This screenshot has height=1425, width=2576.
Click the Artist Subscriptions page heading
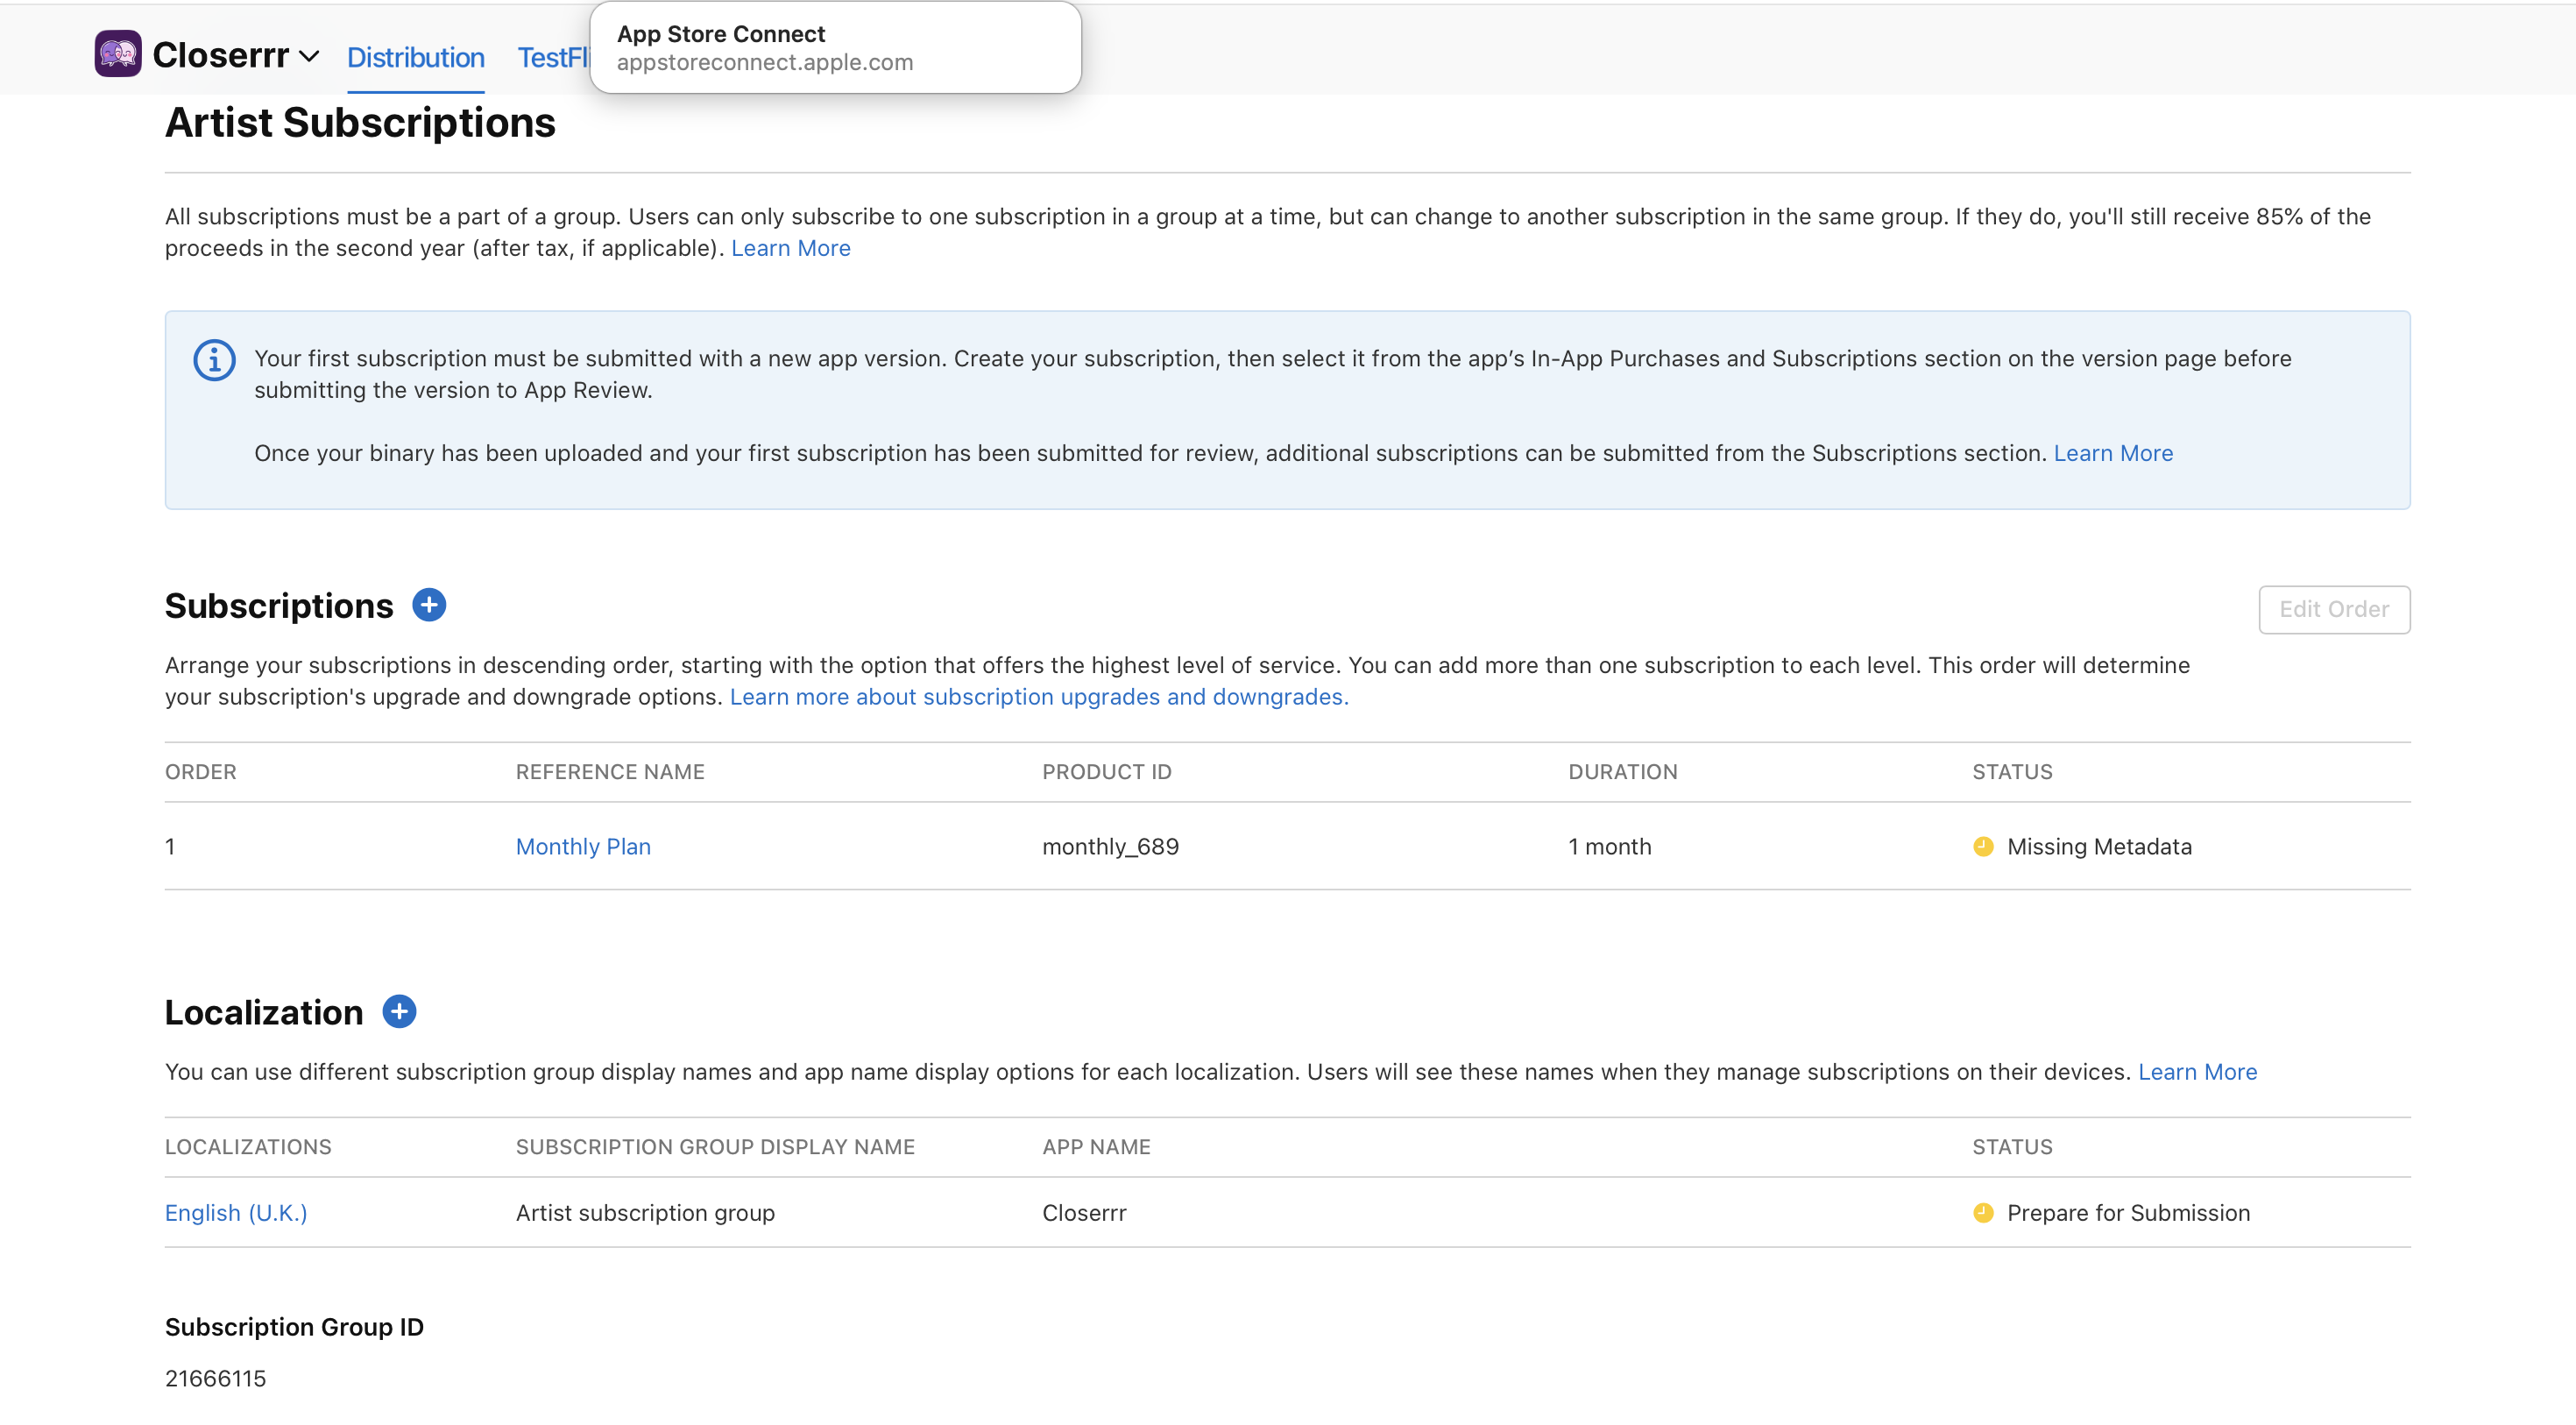click(x=360, y=123)
